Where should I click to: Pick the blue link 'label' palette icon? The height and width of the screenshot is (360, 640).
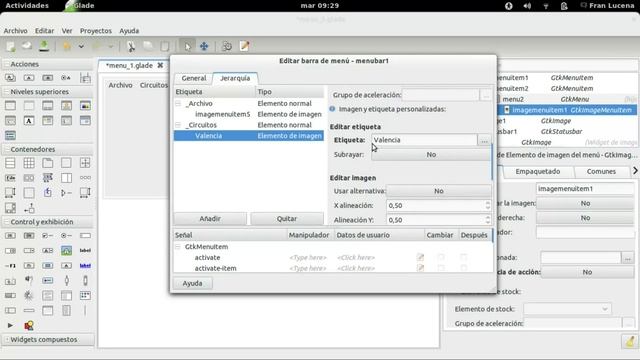coord(85,266)
